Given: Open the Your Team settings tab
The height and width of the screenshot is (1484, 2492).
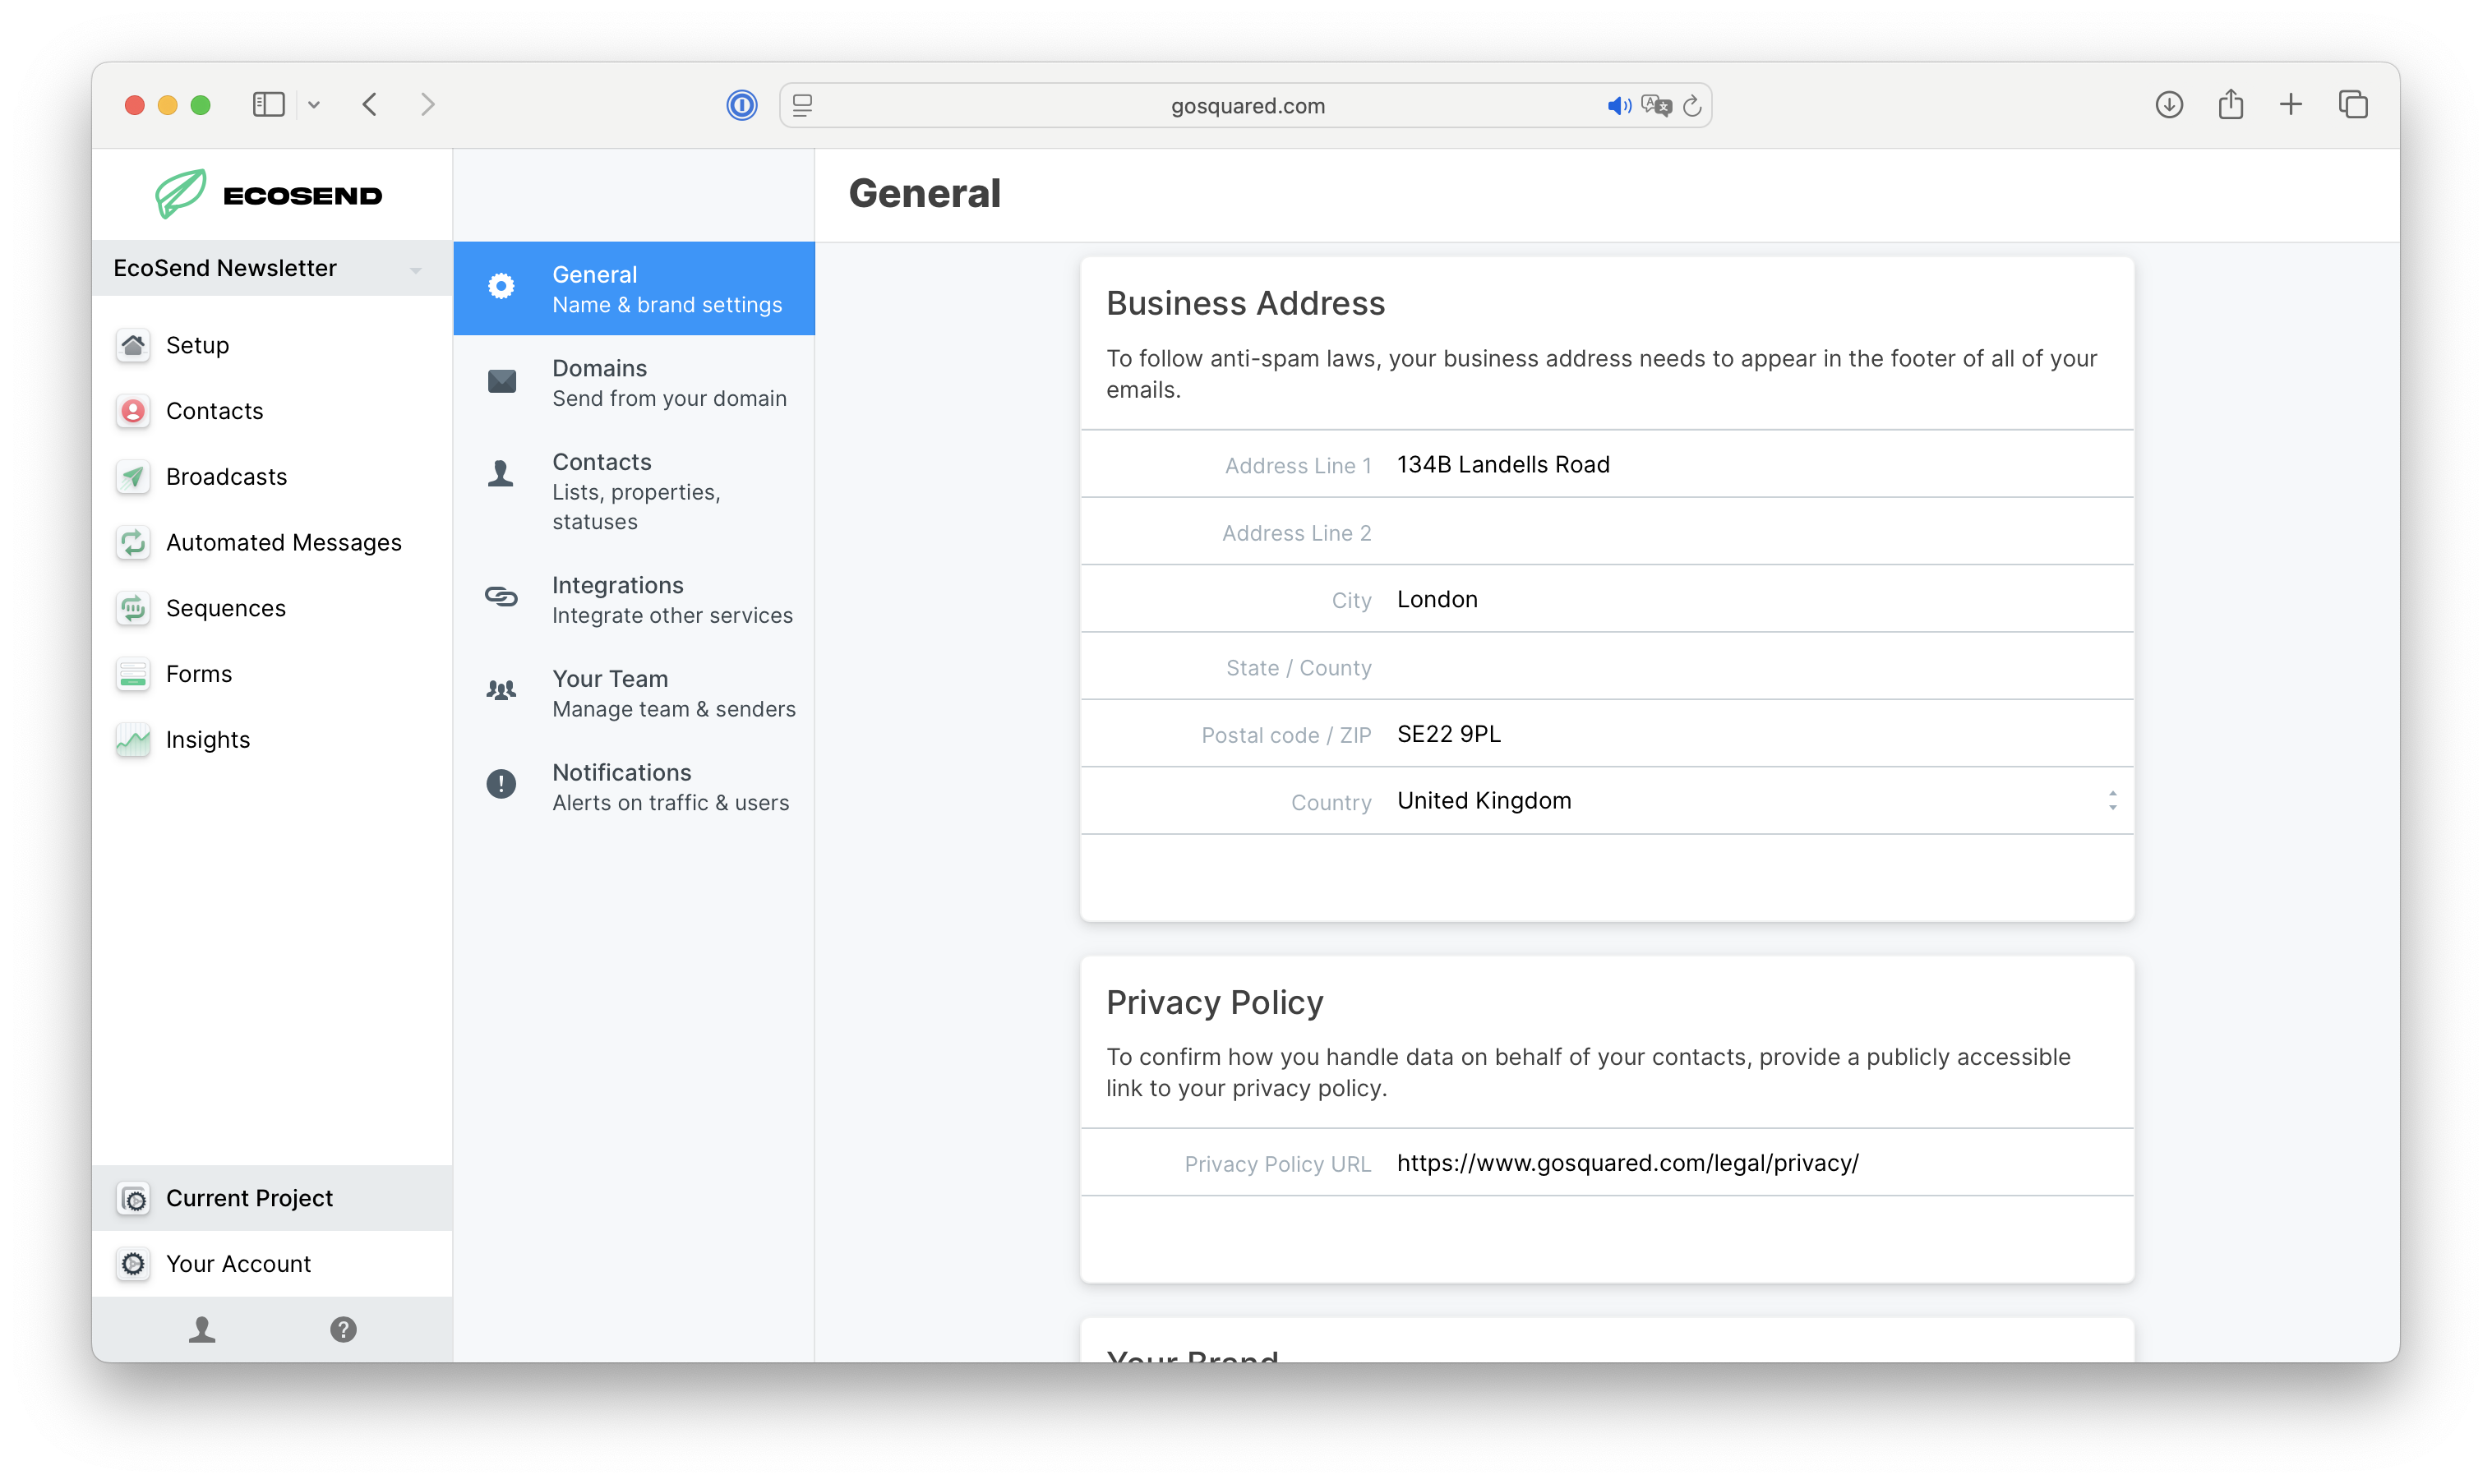Looking at the screenshot, I should (x=634, y=693).
